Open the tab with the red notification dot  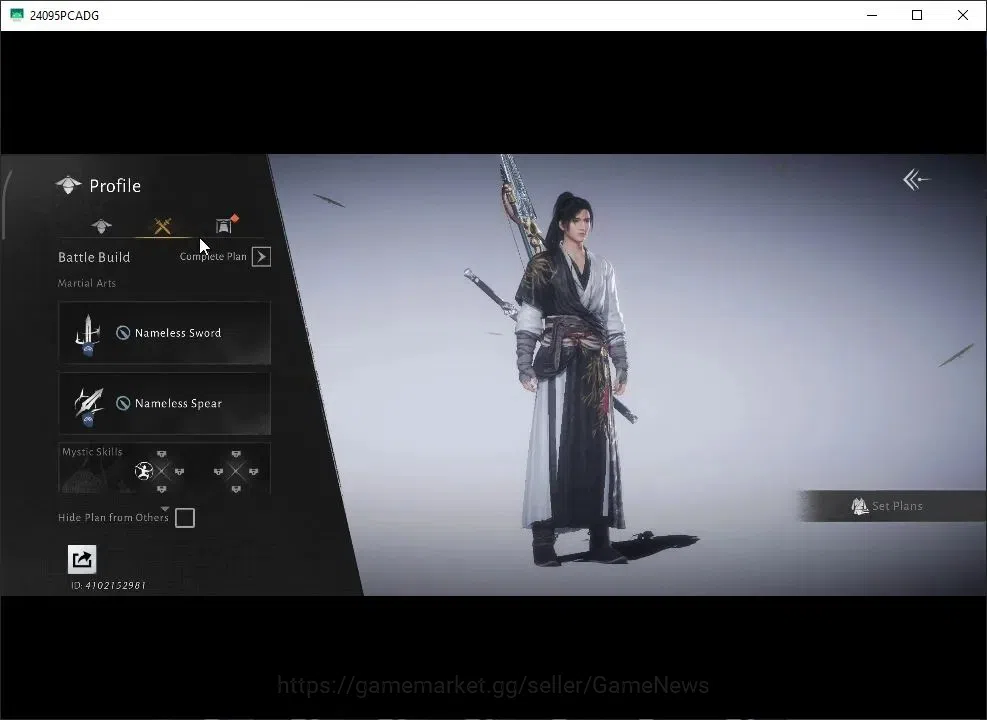225,225
